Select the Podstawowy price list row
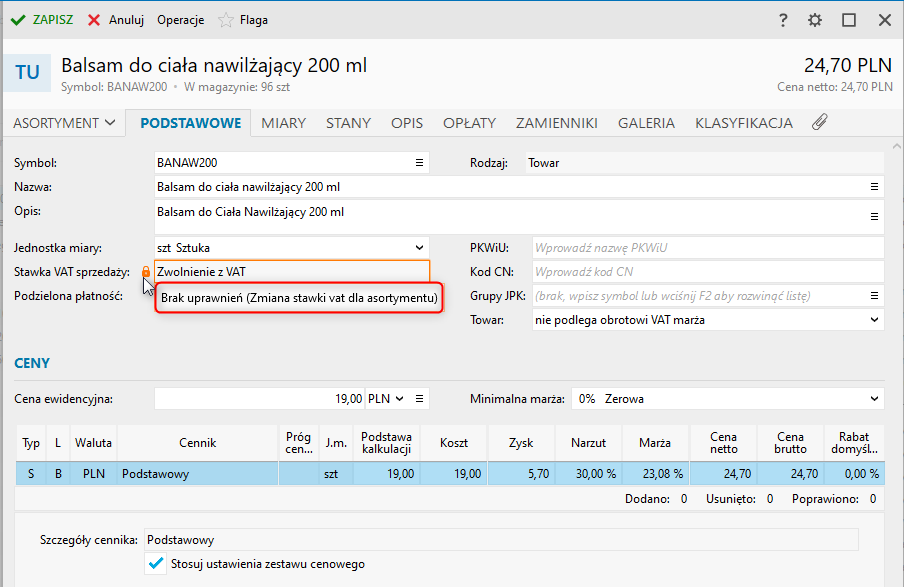The image size is (904, 587). coord(450,473)
